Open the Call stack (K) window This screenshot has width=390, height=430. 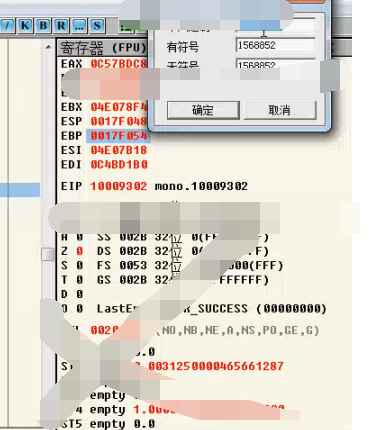[25, 25]
